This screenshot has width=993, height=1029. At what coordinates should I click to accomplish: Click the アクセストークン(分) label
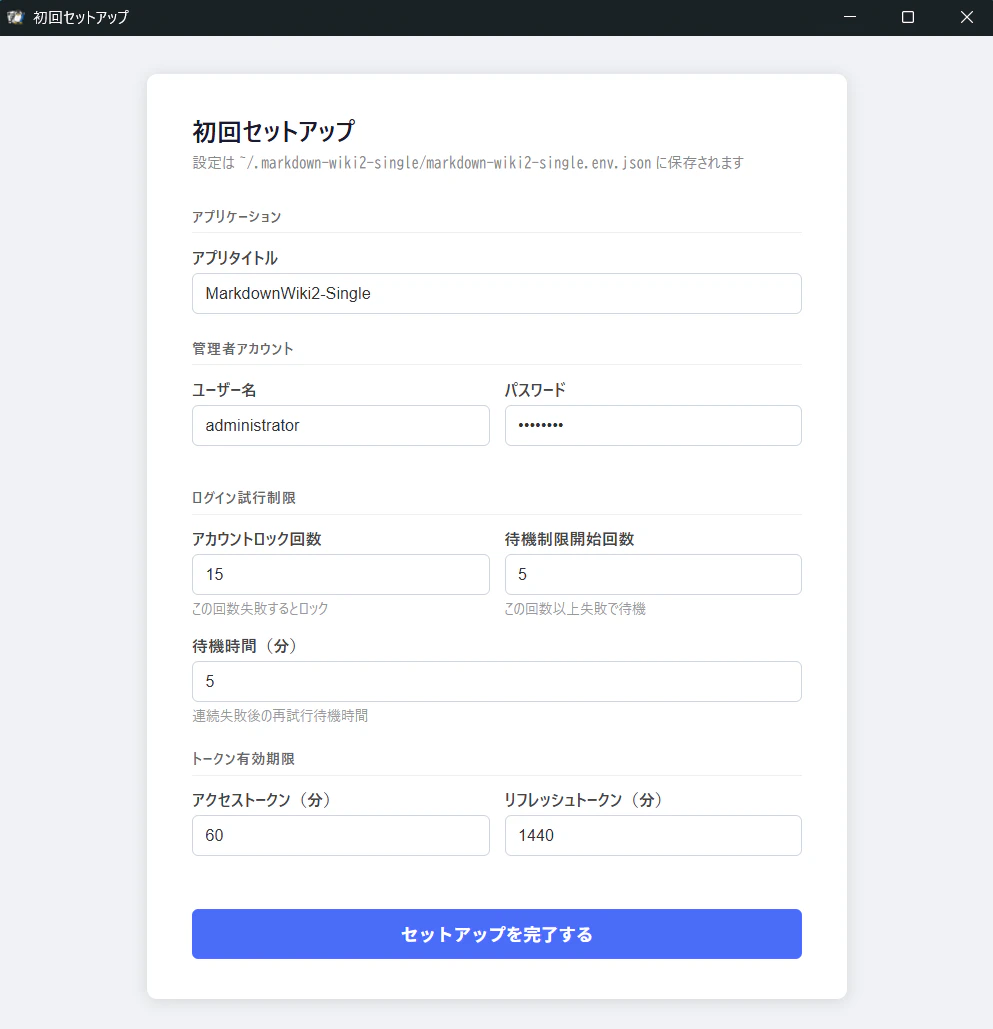pos(261,800)
